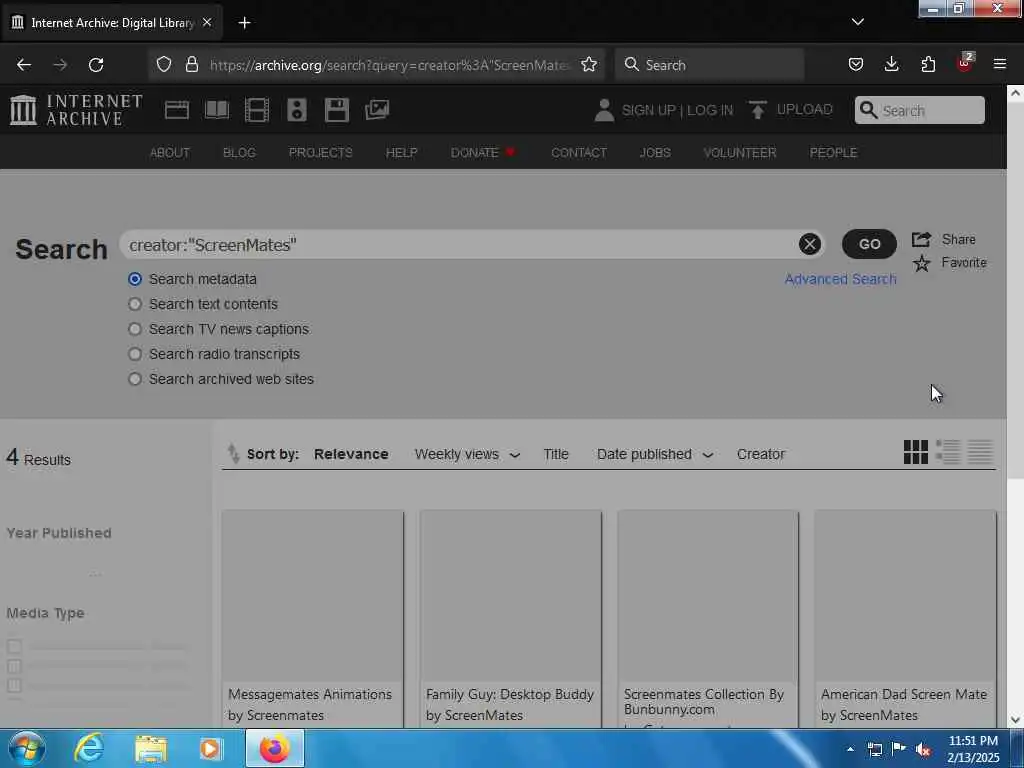Open Firefox extensions puzzle icon
The width and height of the screenshot is (1024, 768).
[928, 65]
